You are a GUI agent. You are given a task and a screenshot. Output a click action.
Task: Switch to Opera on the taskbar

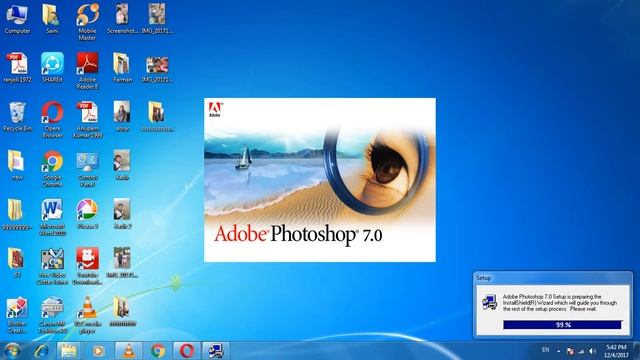187,351
